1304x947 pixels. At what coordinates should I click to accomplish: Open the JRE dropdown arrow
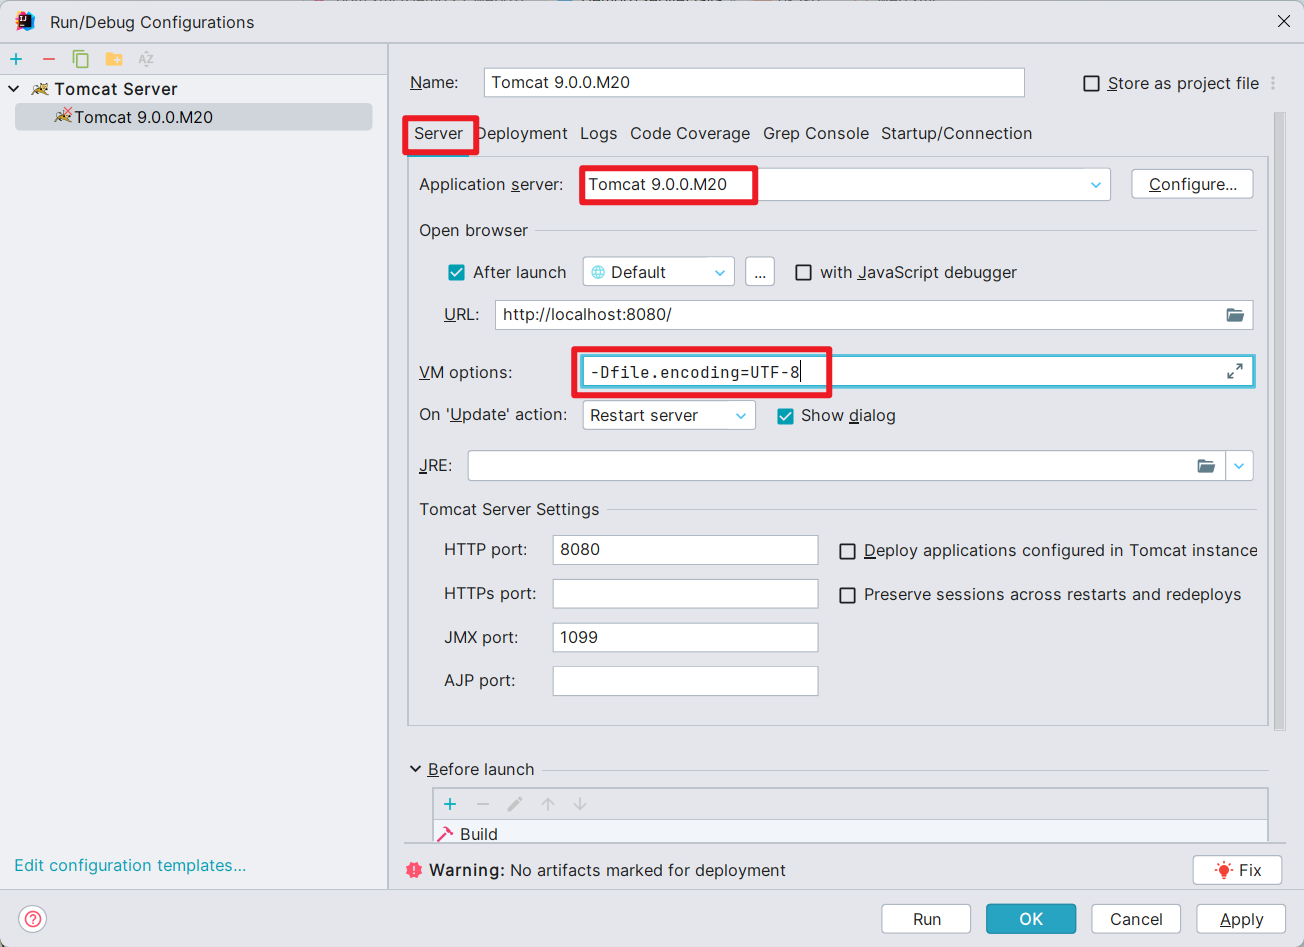coord(1239,466)
